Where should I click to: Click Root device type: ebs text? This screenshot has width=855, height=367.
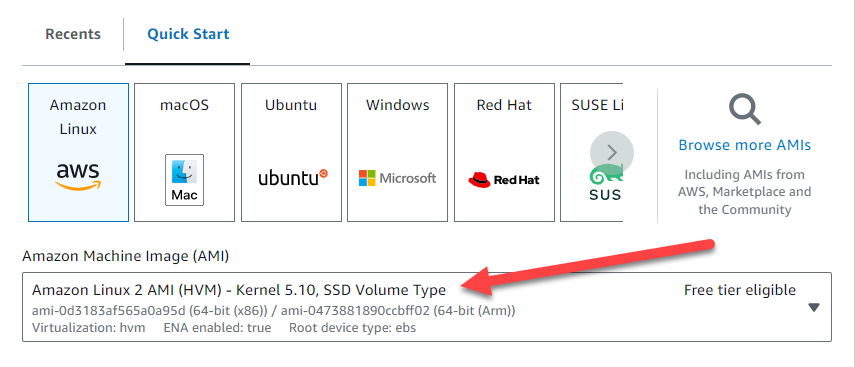click(352, 328)
